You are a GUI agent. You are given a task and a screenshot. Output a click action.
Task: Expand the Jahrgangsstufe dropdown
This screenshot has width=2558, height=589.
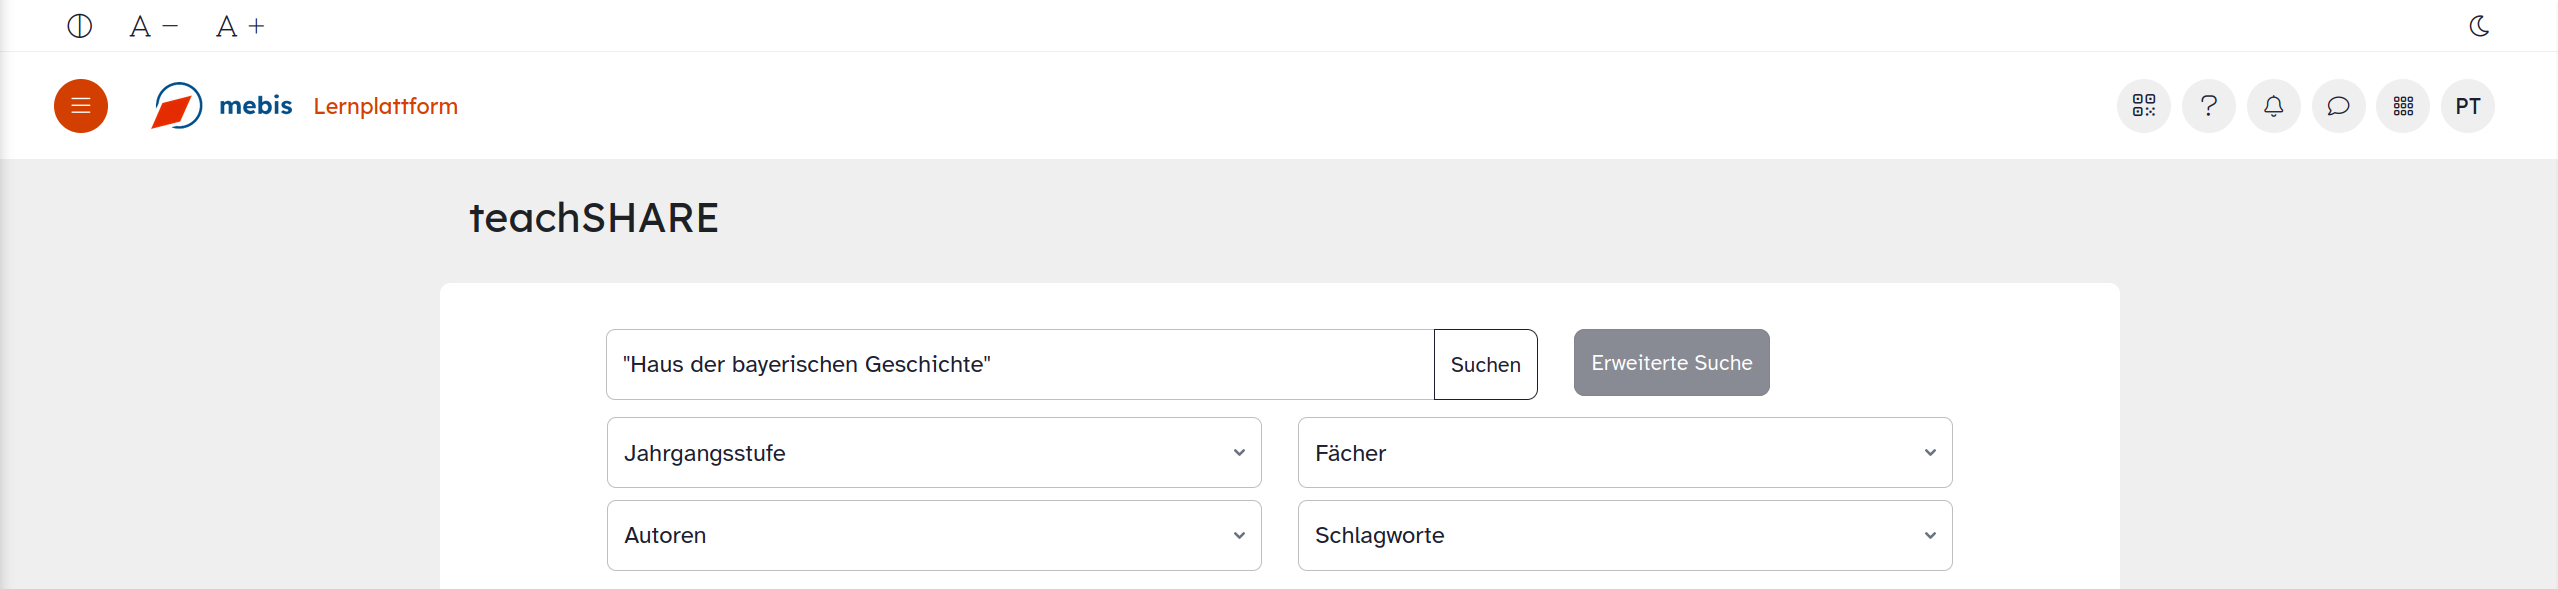tap(933, 453)
